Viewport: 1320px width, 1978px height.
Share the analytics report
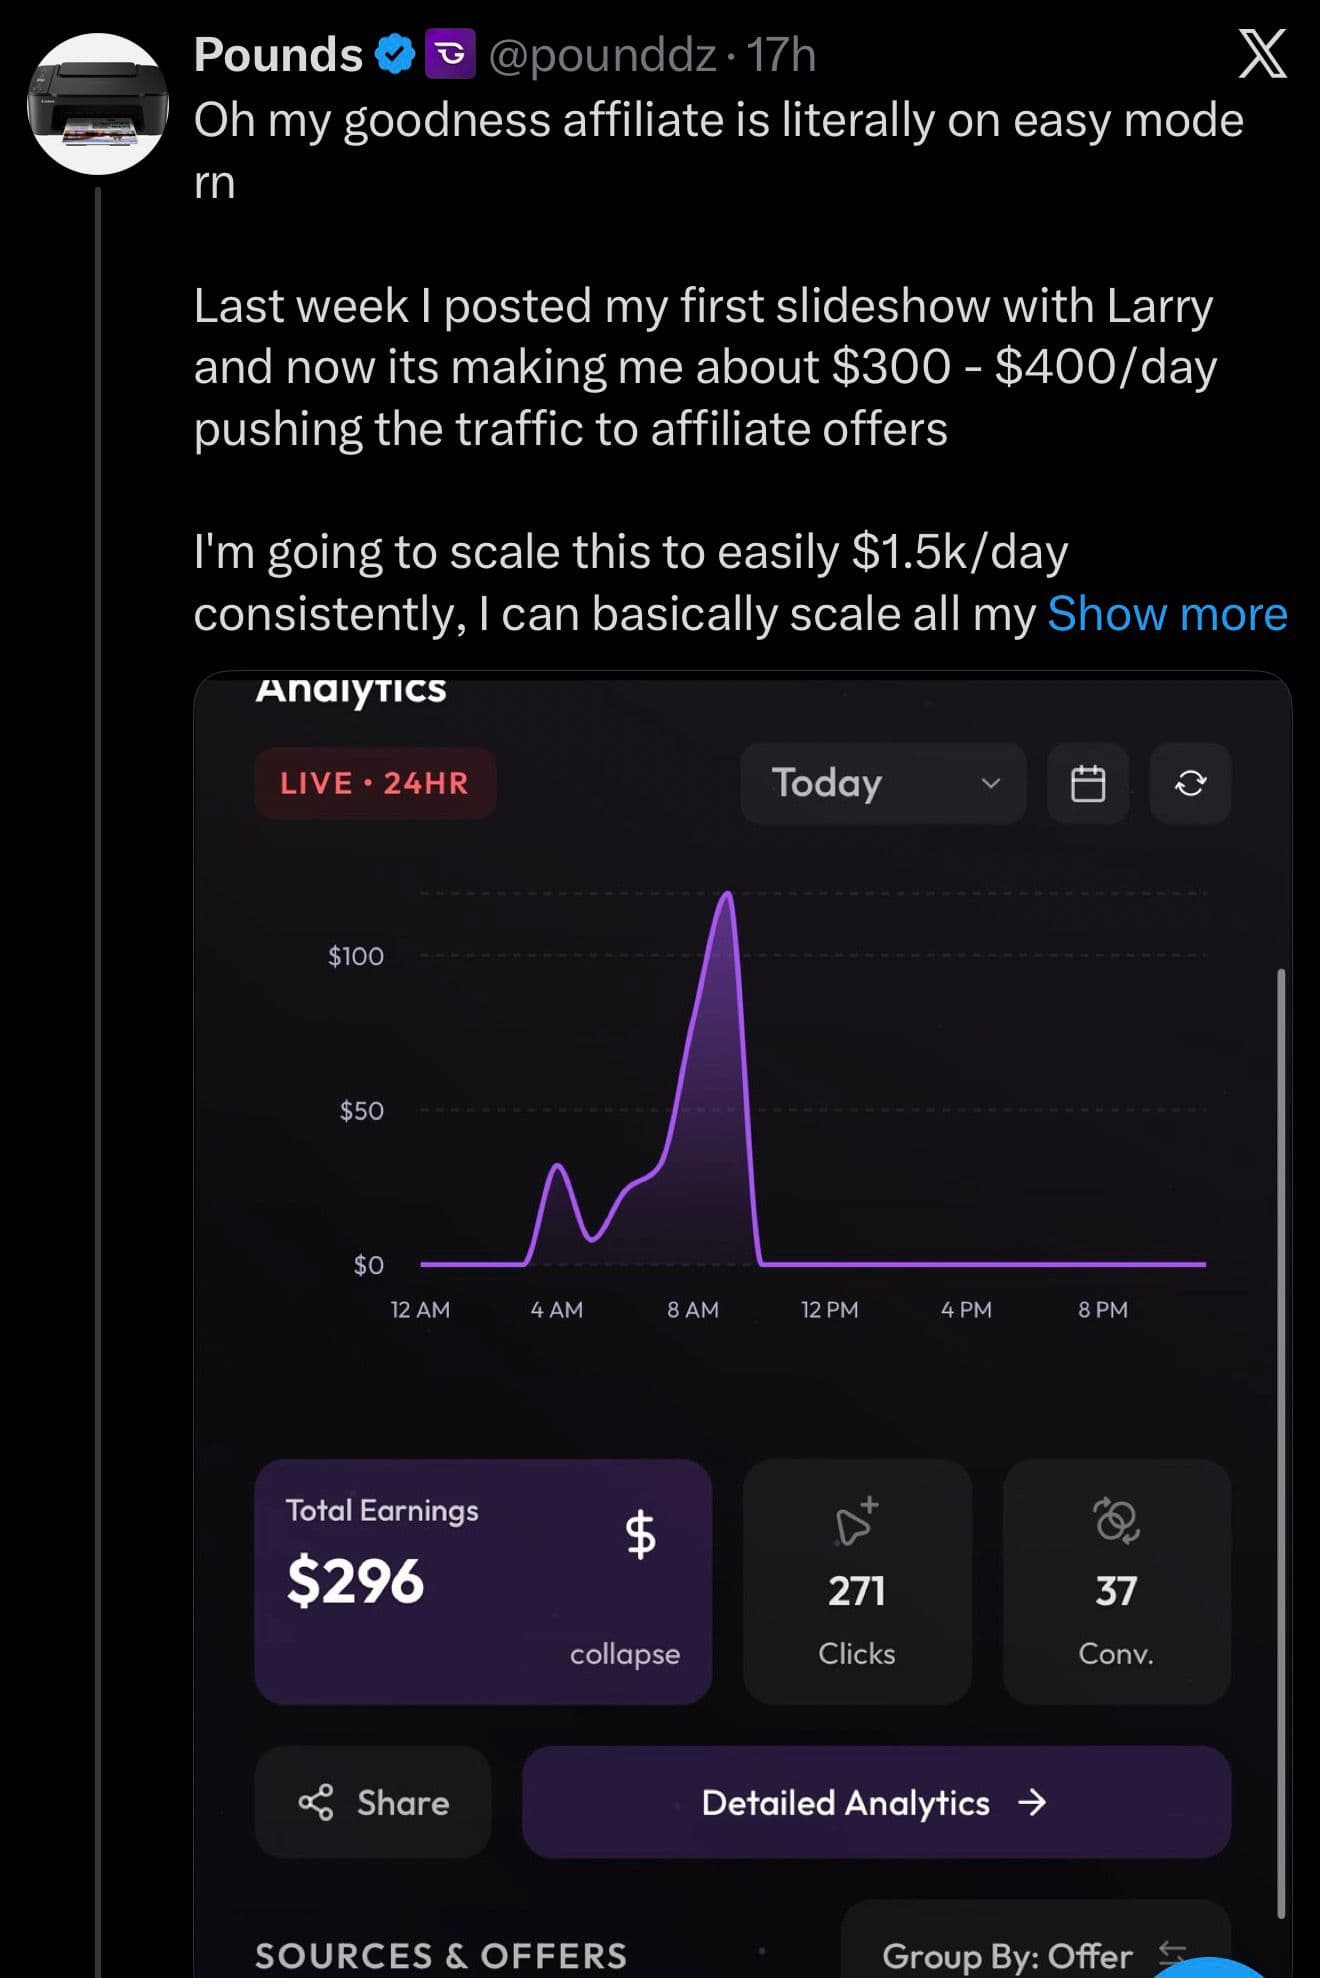pyautogui.click(x=373, y=1802)
